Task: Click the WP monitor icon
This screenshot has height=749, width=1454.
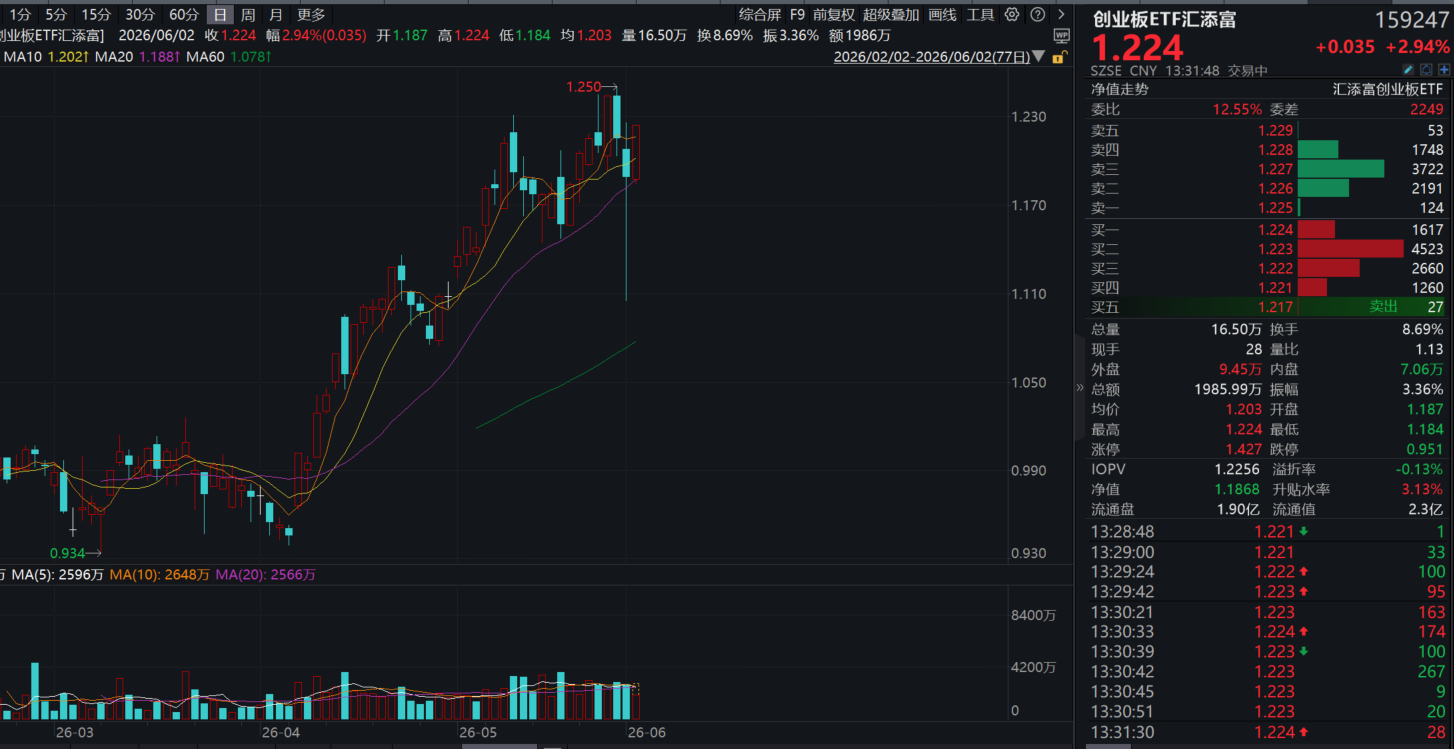Action: 1061,35
